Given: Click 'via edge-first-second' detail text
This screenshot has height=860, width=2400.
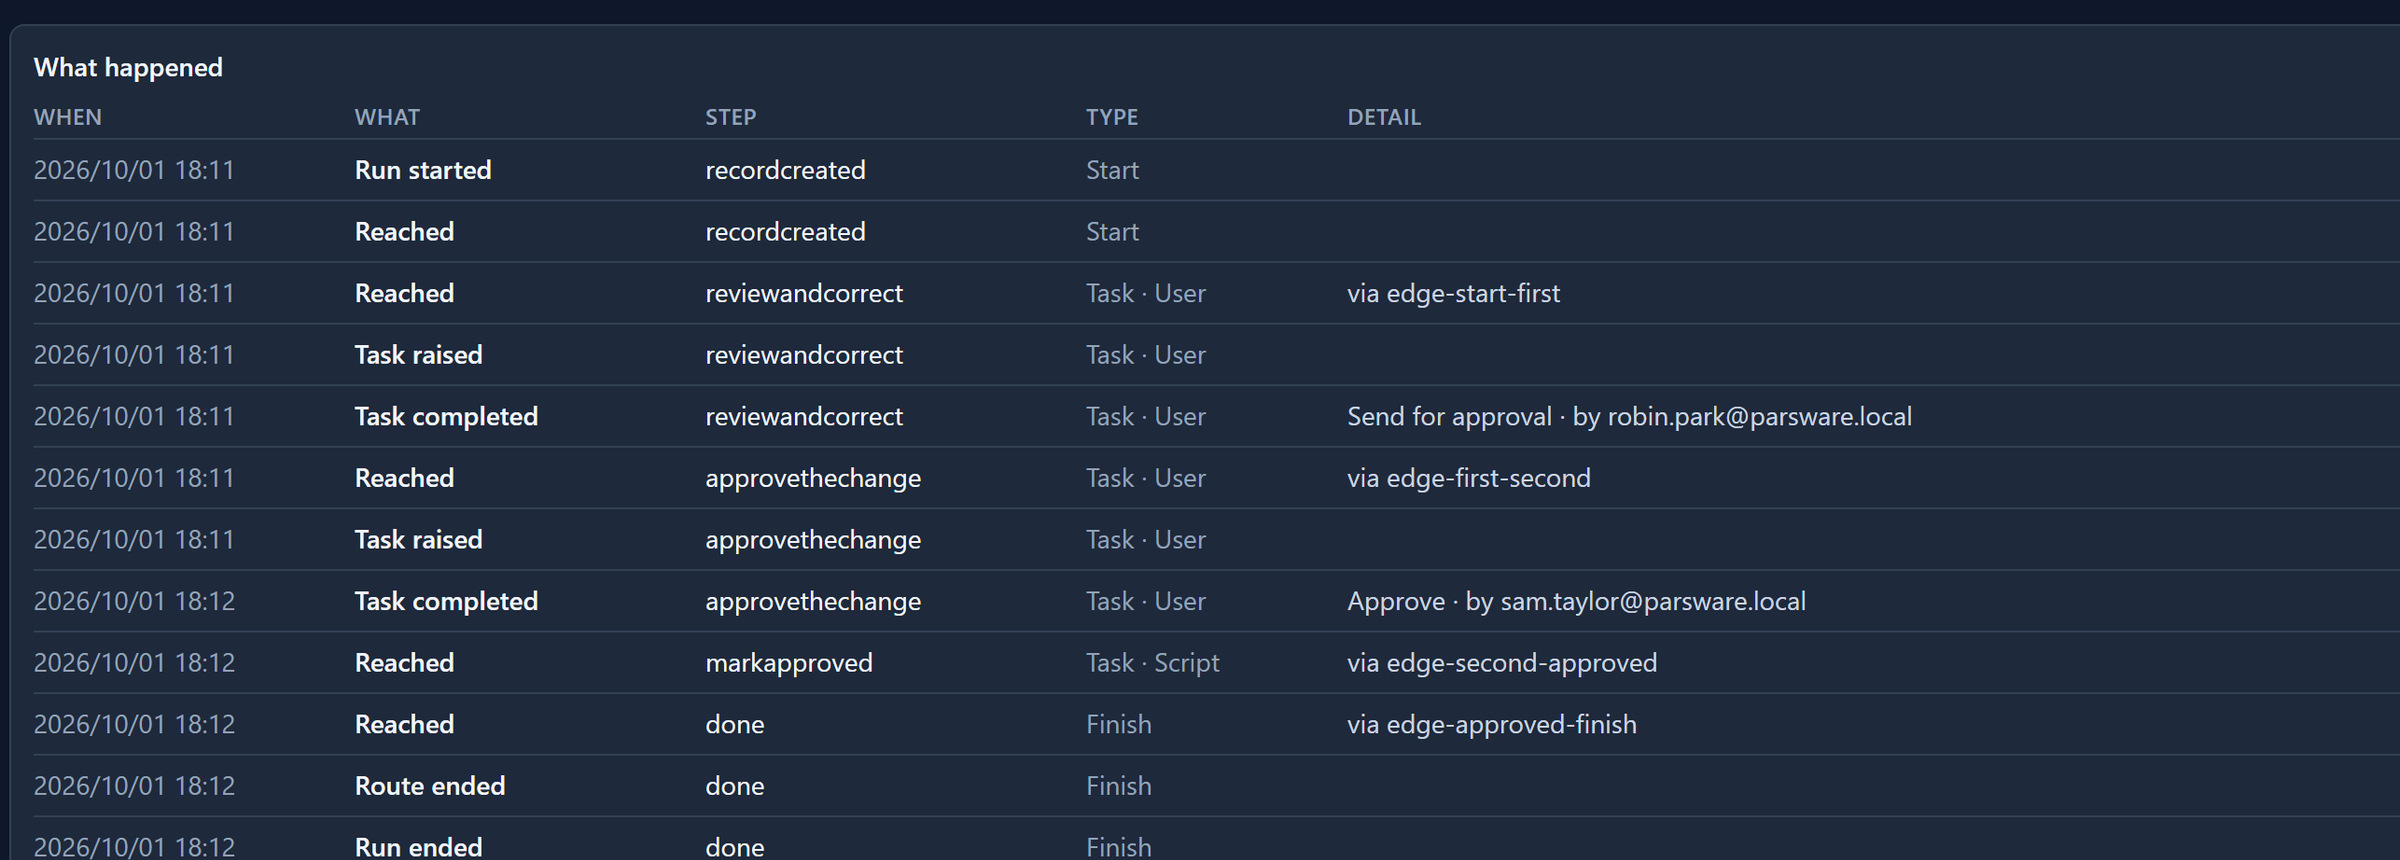Looking at the screenshot, I should coord(1468,478).
